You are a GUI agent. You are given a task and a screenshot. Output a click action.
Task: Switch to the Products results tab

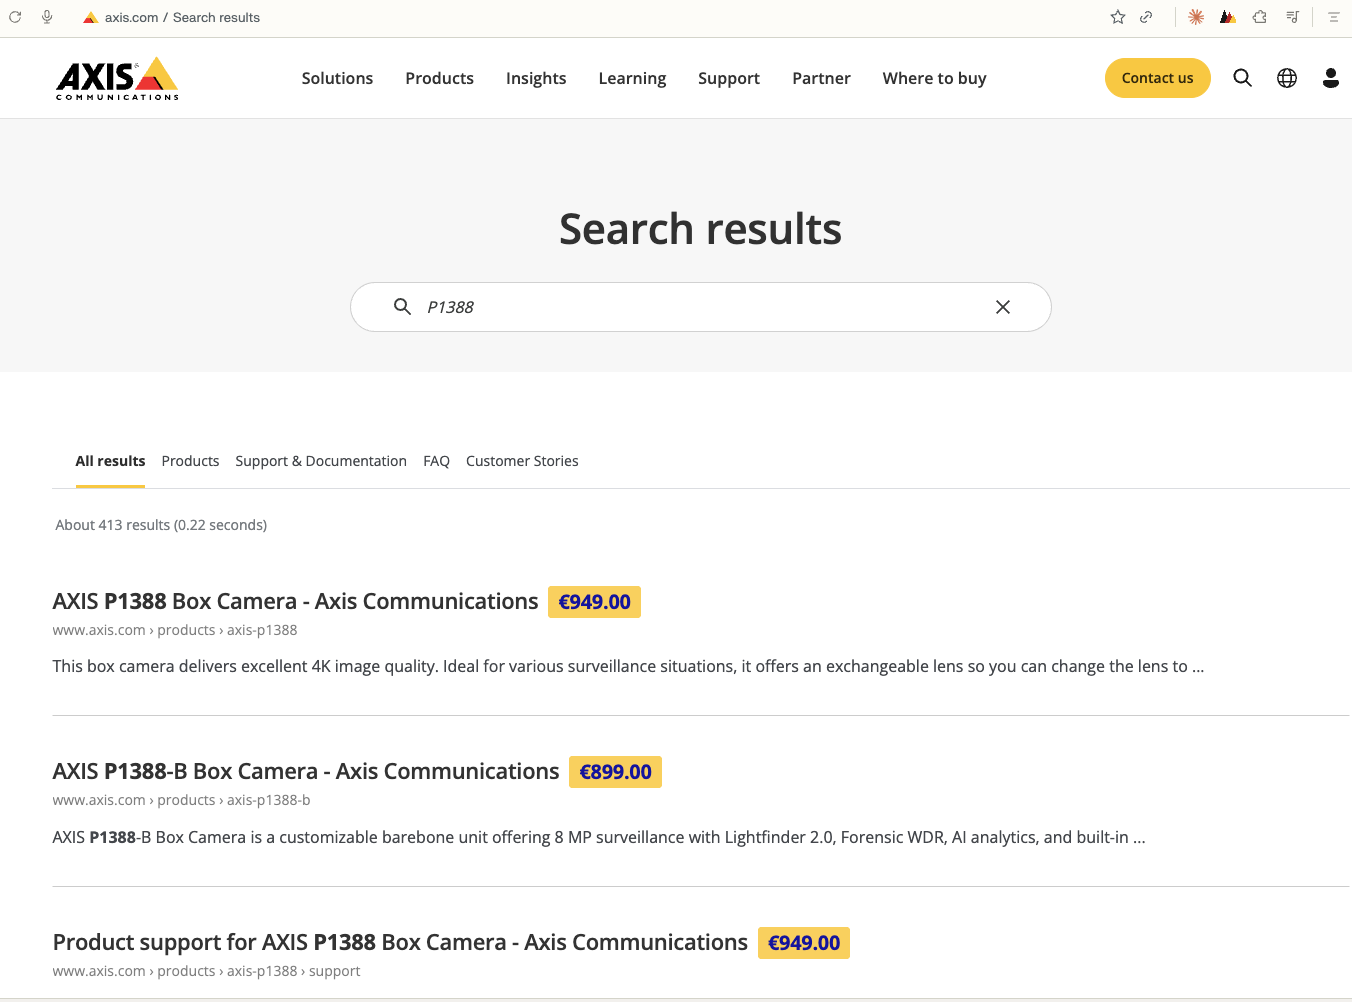tap(190, 461)
